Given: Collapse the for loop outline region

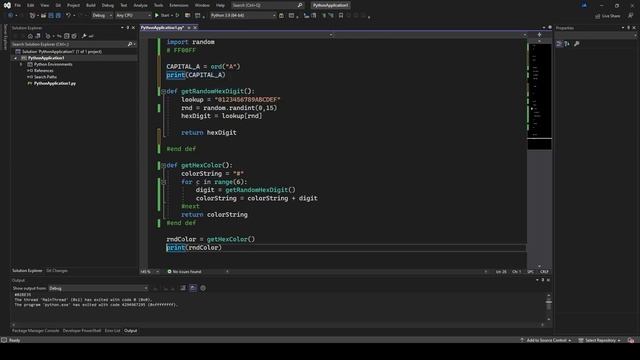Looking at the screenshot, I should (x=163, y=182).
